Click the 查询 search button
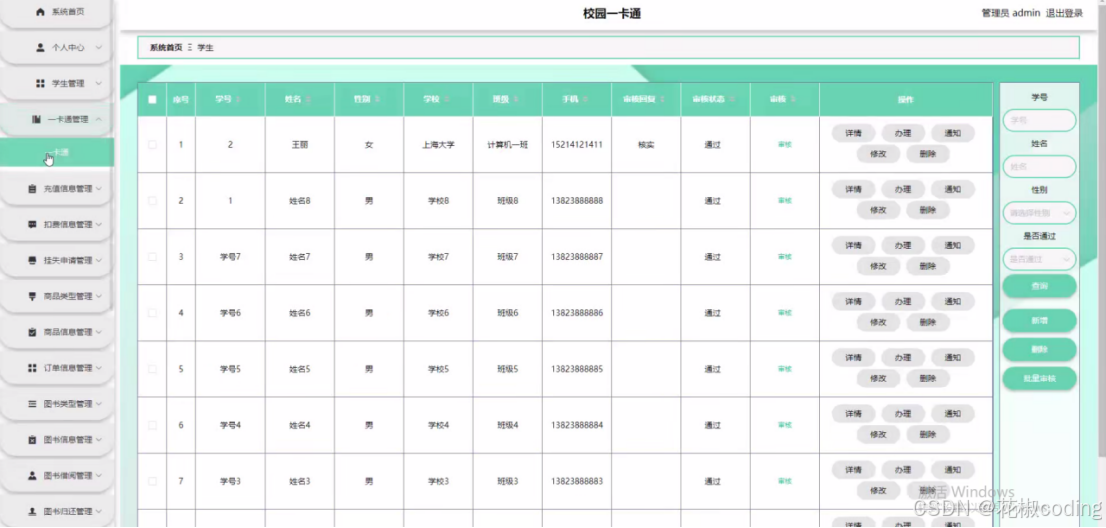Screen dimensions: 1106x528 tap(1039, 286)
